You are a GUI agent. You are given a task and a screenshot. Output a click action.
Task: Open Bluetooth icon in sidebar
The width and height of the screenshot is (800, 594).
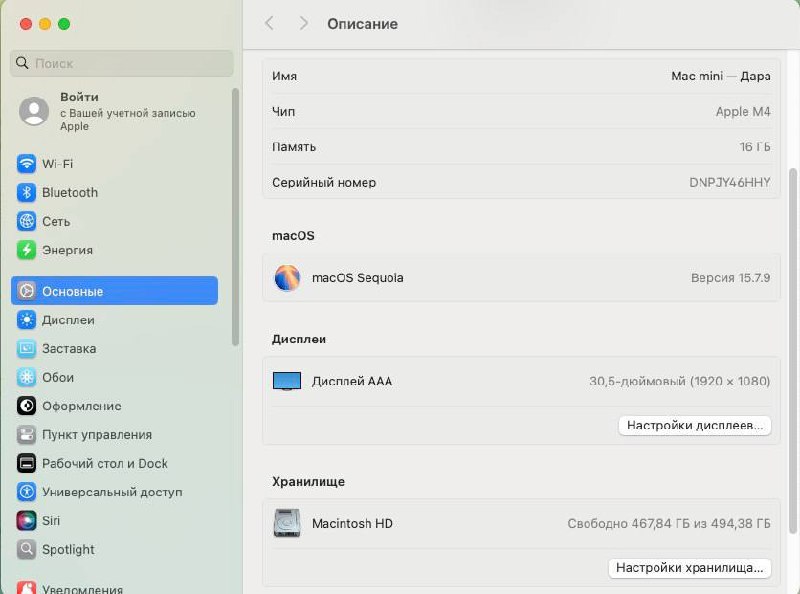[x=26, y=192]
